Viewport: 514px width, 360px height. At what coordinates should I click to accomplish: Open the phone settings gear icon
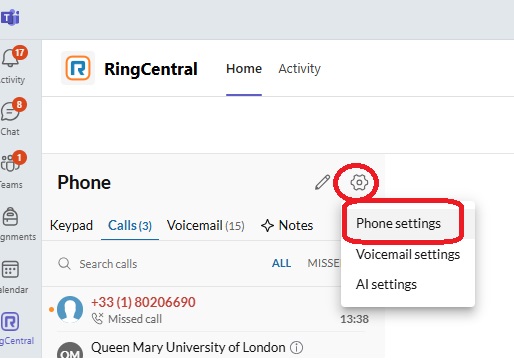click(x=359, y=182)
